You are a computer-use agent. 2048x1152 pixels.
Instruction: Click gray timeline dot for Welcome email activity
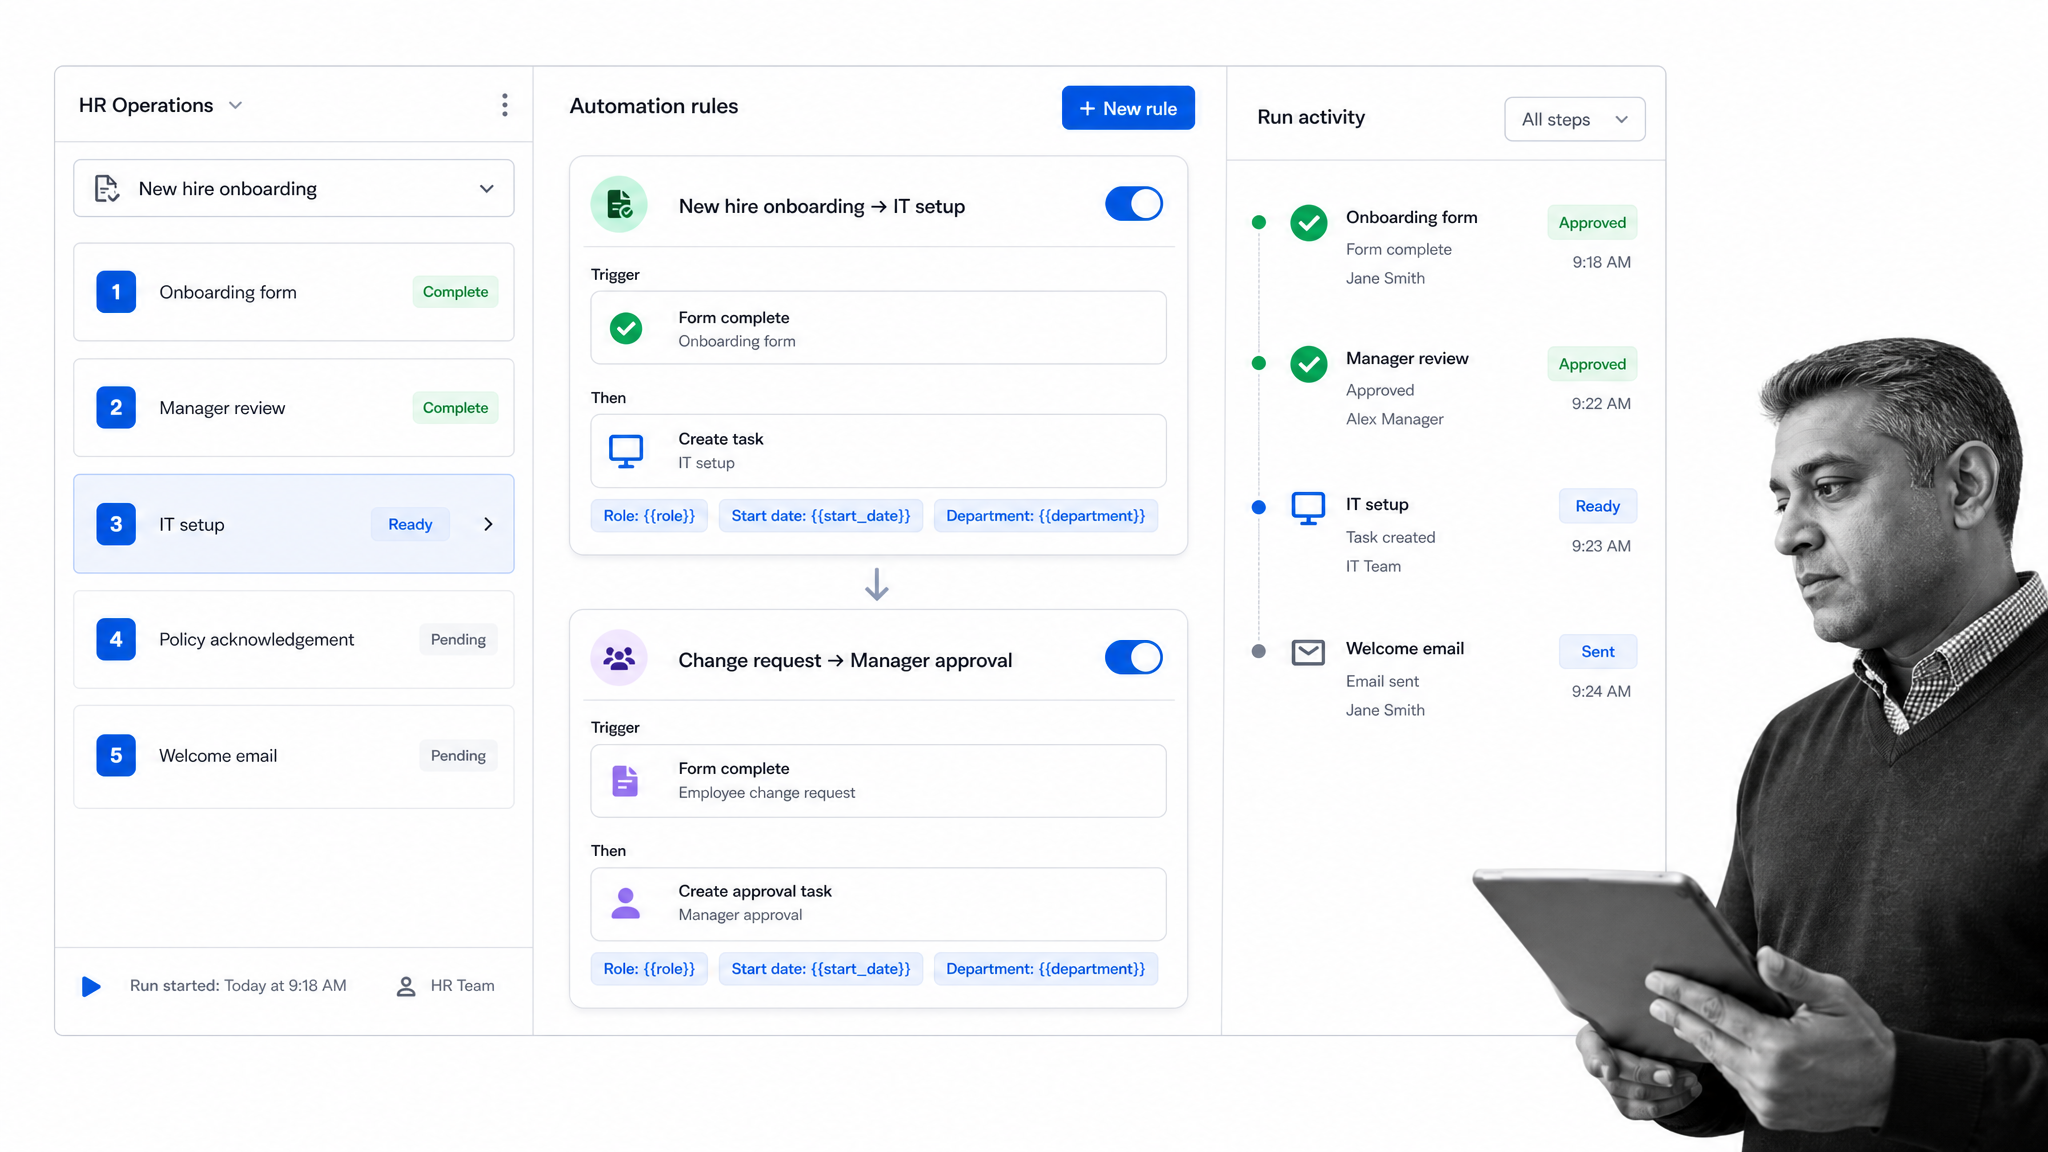click(x=1259, y=651)
